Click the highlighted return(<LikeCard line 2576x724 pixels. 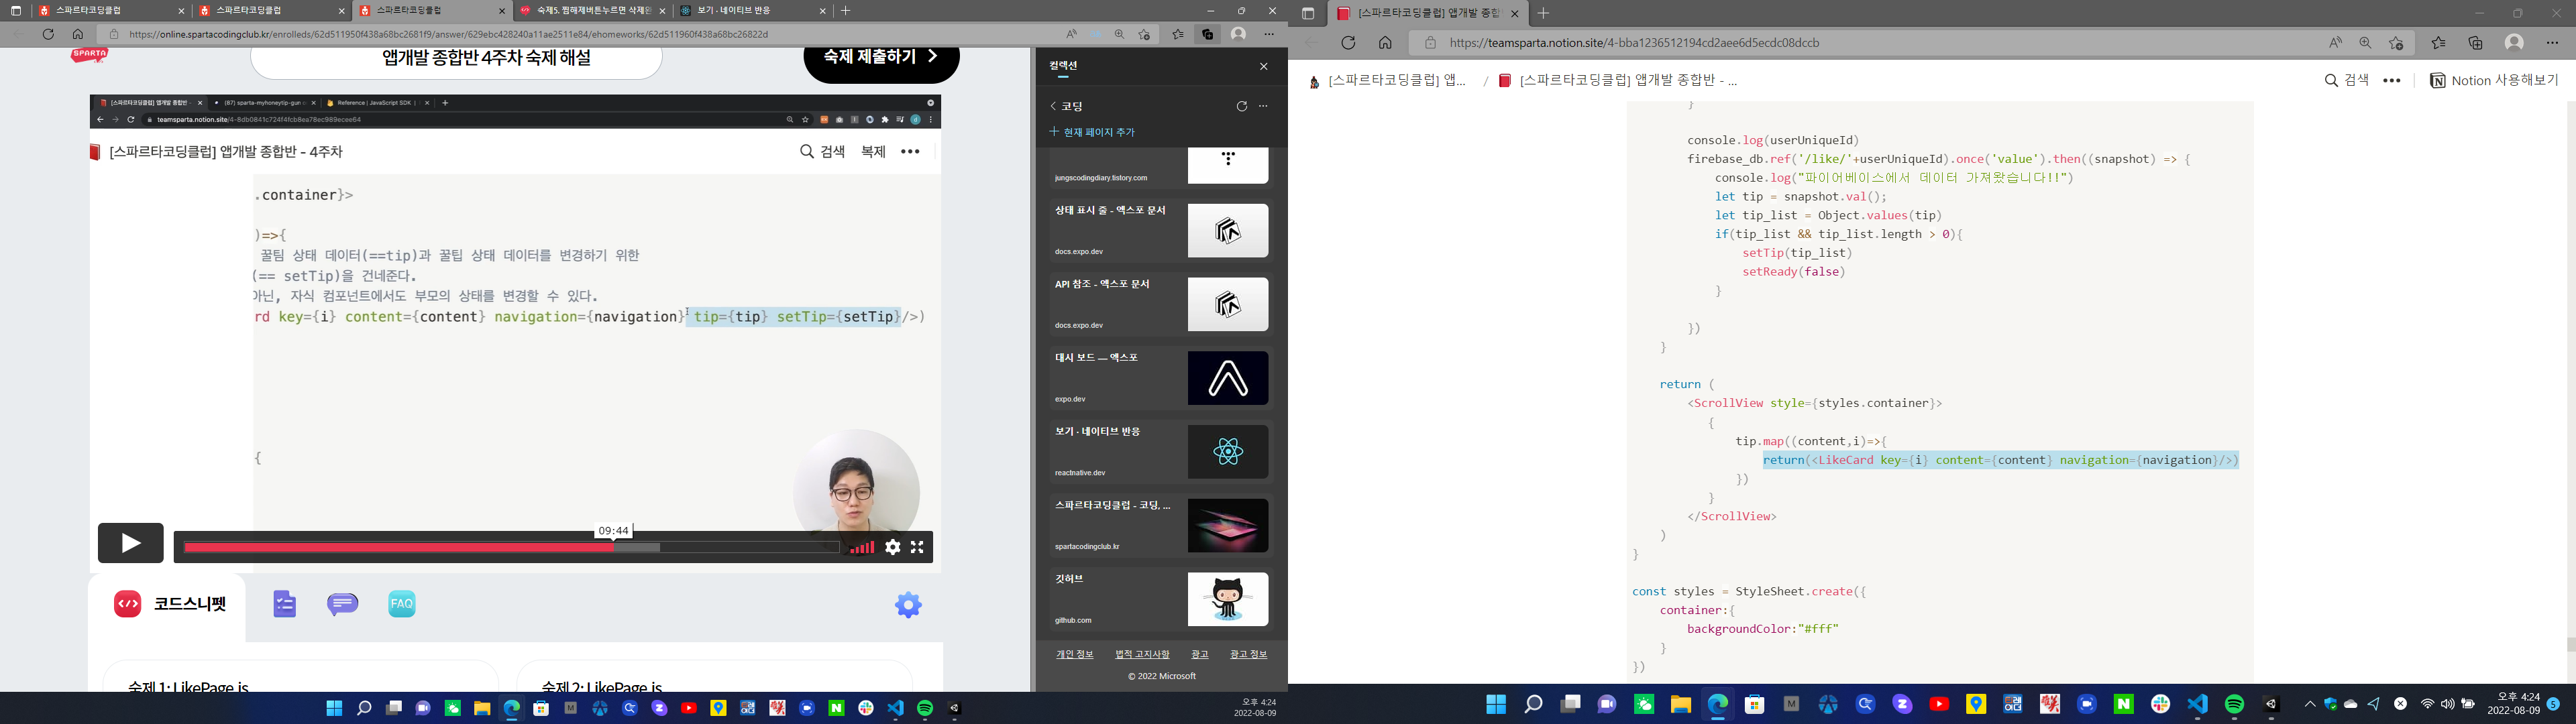pos(2000,460)
